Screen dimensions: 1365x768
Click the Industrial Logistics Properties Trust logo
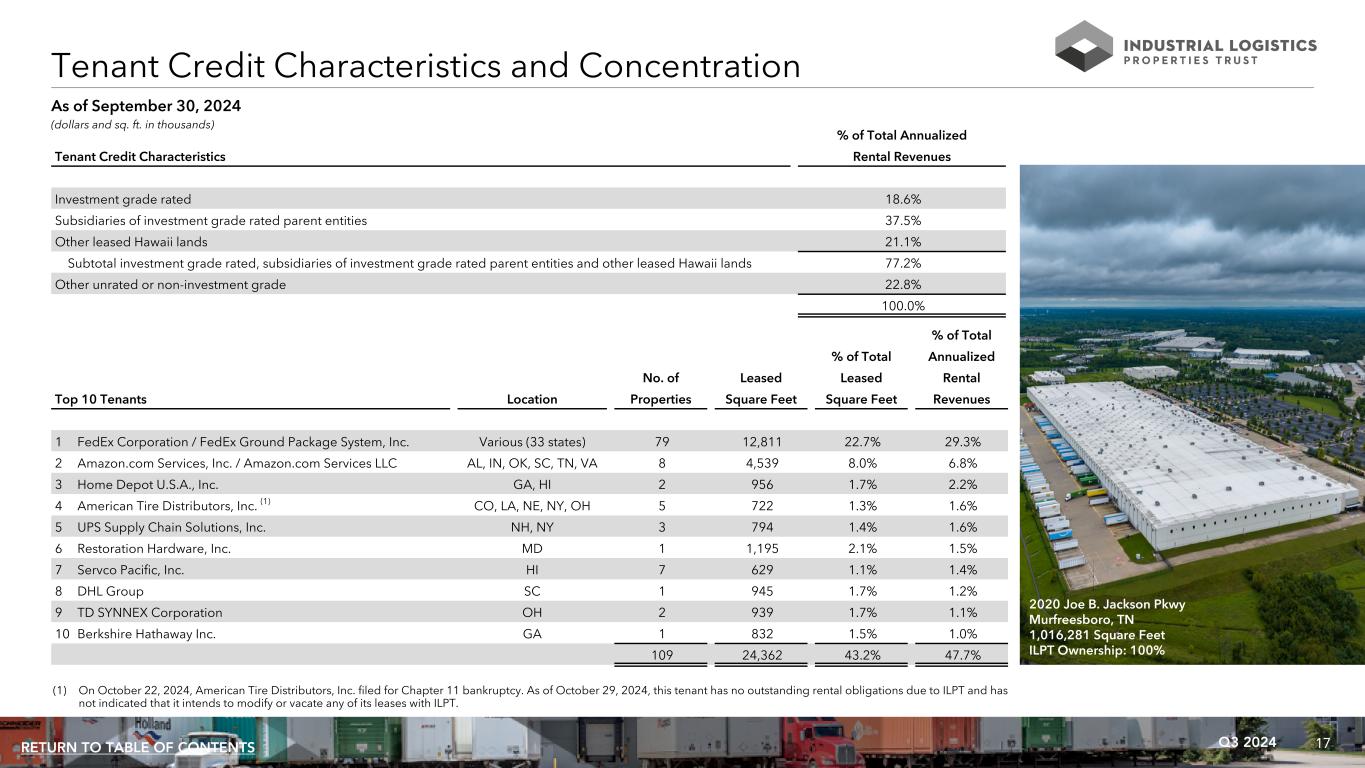[x=1185, y=46]
